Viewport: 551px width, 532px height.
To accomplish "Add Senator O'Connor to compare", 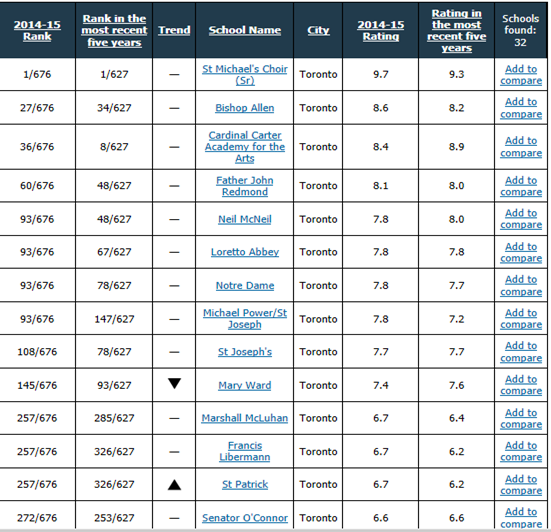I will (x=521, y=518).
